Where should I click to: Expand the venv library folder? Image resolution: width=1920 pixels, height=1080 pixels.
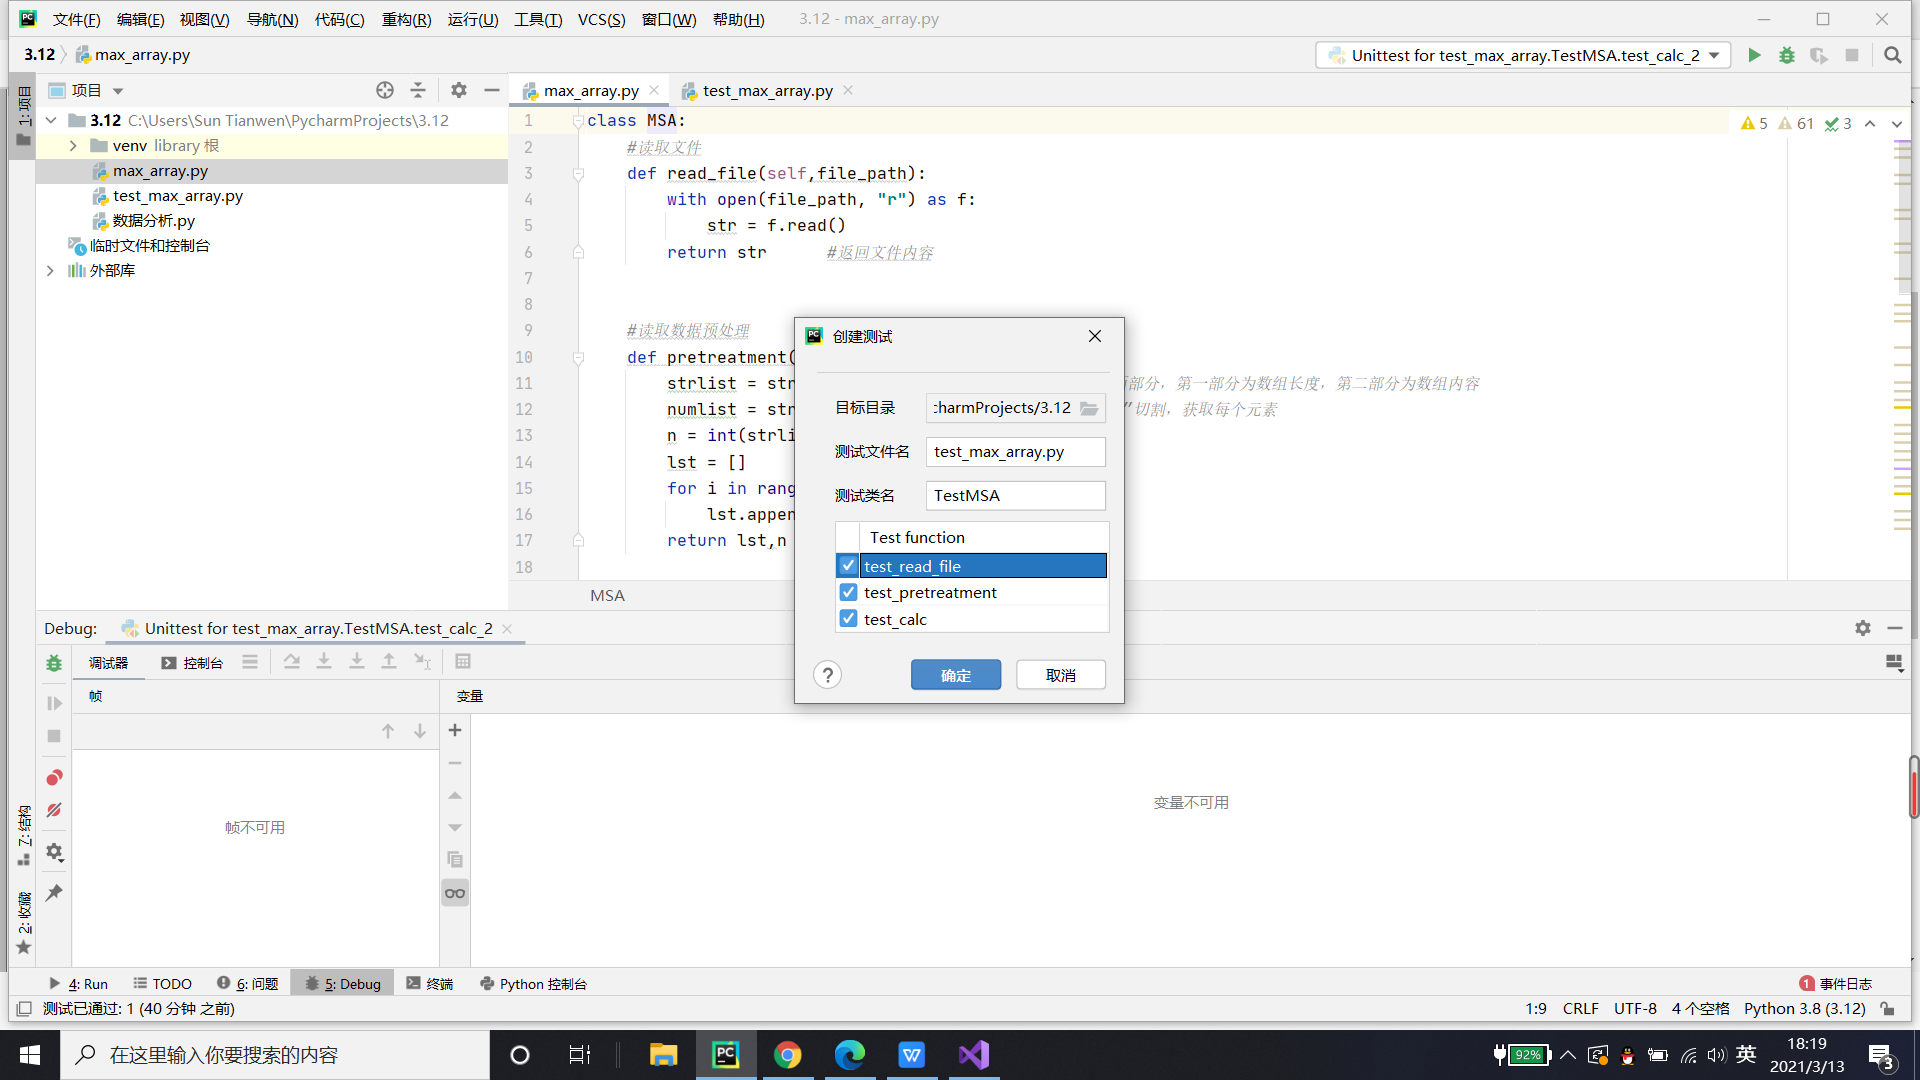pyautogui.click(x=73, y=146)
